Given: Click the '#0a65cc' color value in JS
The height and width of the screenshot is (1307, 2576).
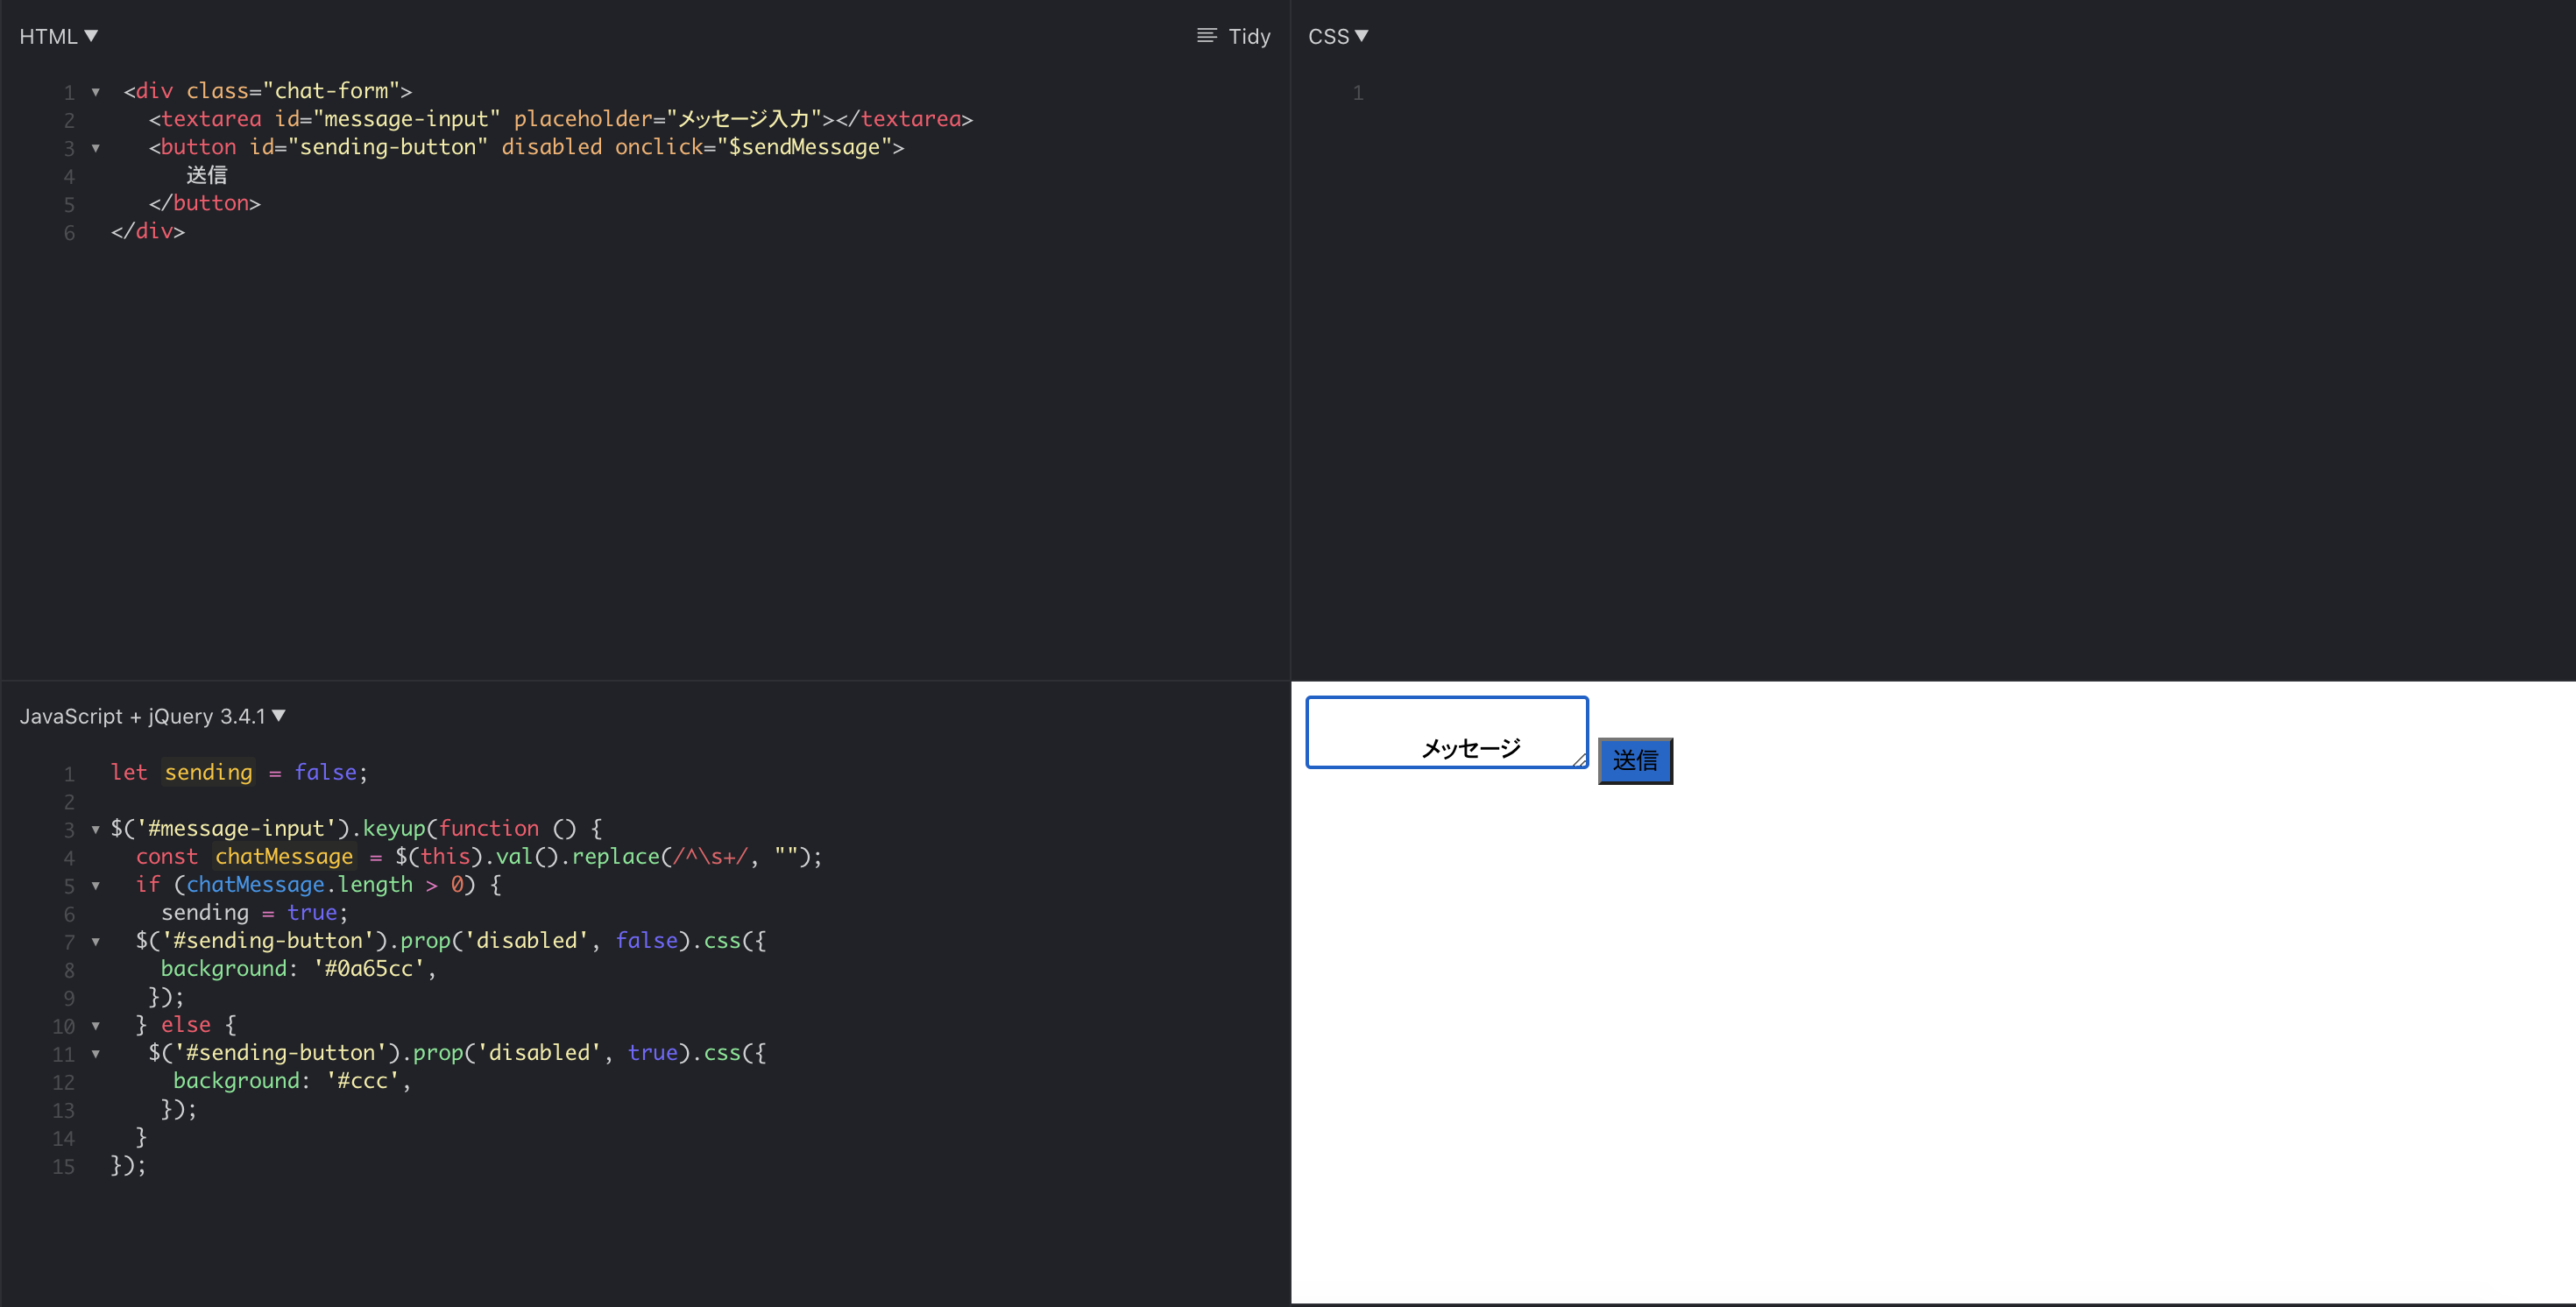Looking at the screenshot, I should click(368, 968).
